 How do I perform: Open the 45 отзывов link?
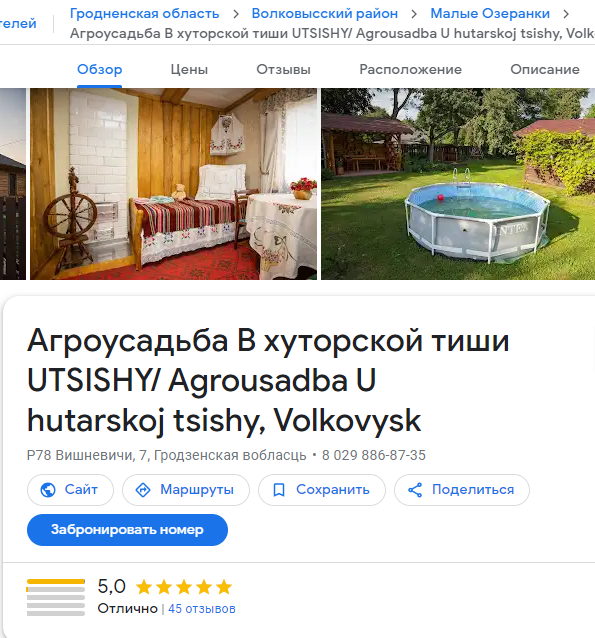point(202,609)
